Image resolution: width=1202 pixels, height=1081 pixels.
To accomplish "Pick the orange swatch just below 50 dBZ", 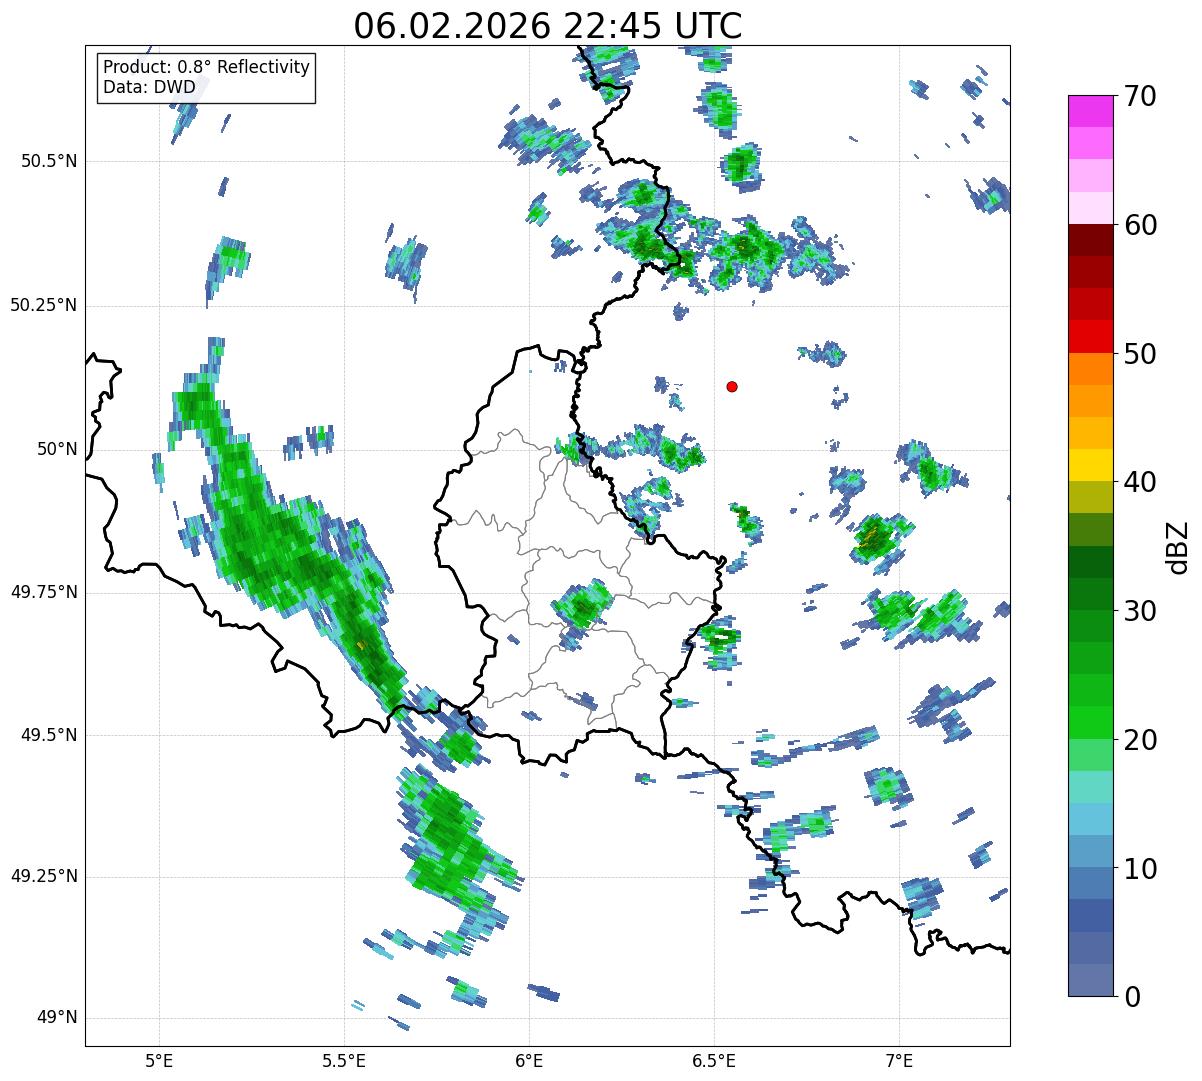I will pyautogui.click(x=1090, y=369).
